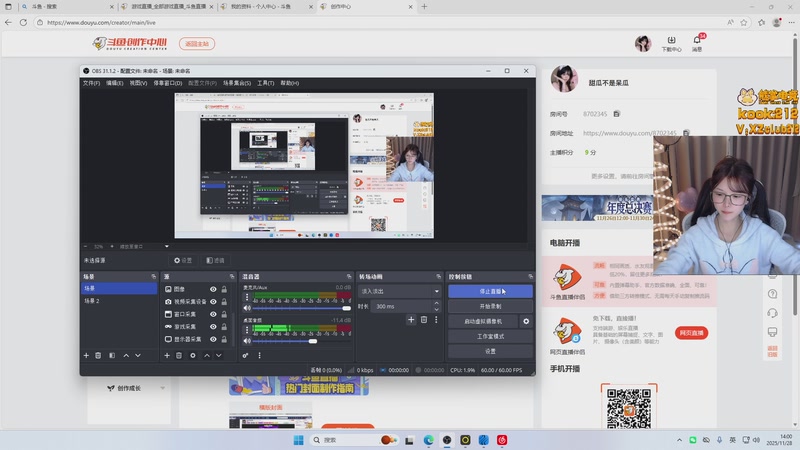Move source up in Sources panel toolbar
This screenshot has width=800, height=450.
[207, 355]
